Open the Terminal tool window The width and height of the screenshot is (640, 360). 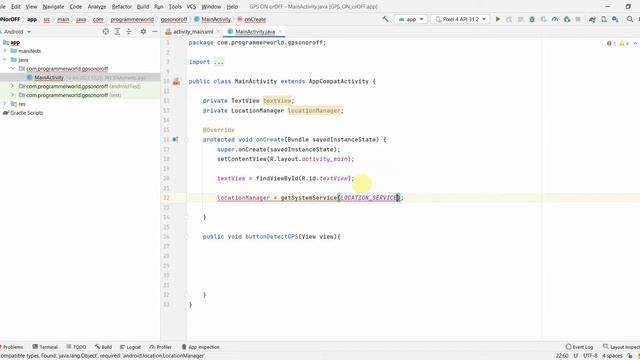point(45,347)
